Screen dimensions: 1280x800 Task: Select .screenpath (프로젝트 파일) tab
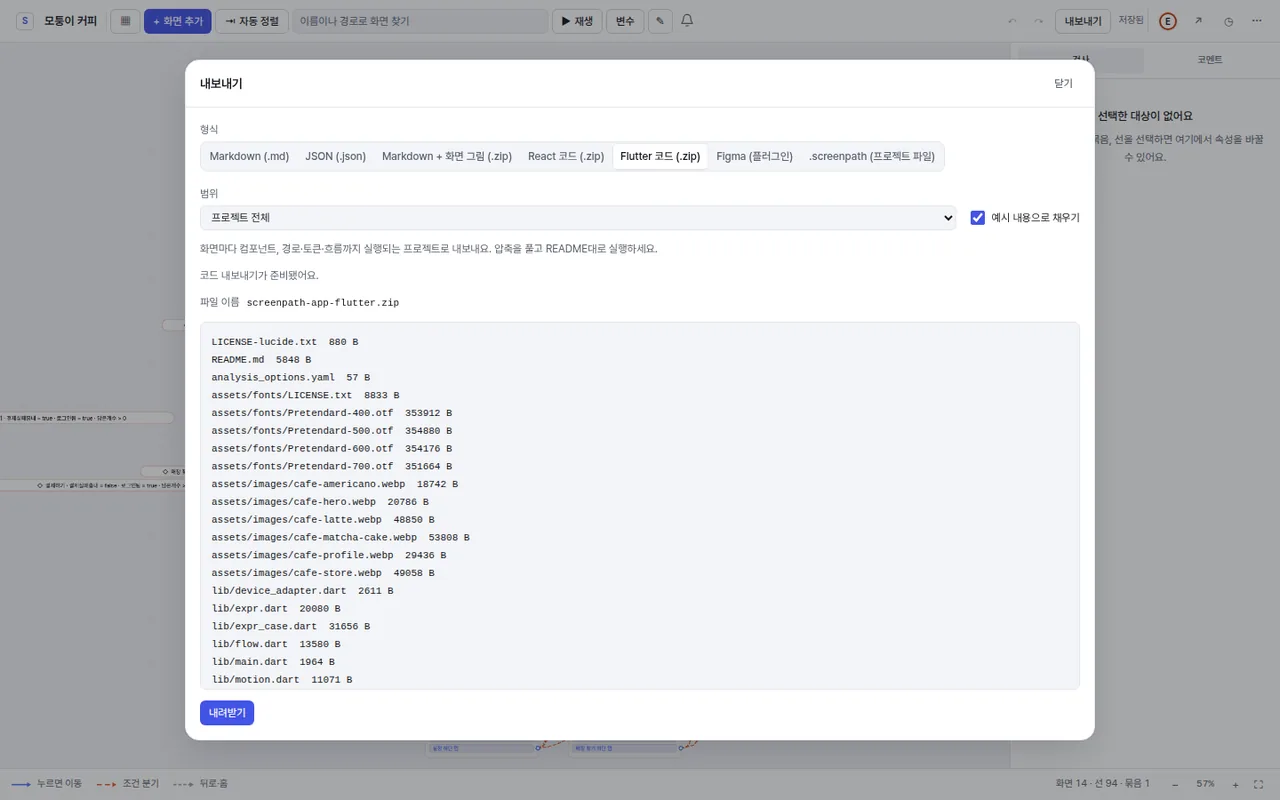(x=873, y=156)
